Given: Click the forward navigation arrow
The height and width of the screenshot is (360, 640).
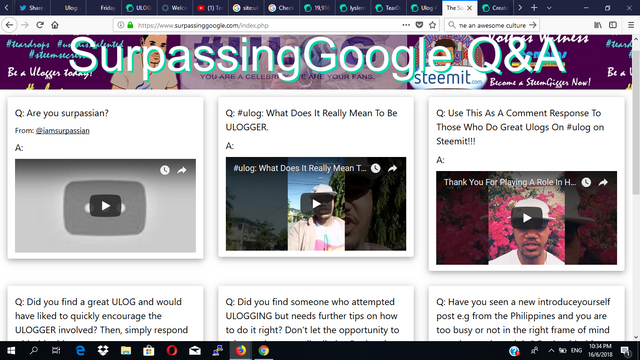Looking at the screenshot, I should tap(25, 25).
